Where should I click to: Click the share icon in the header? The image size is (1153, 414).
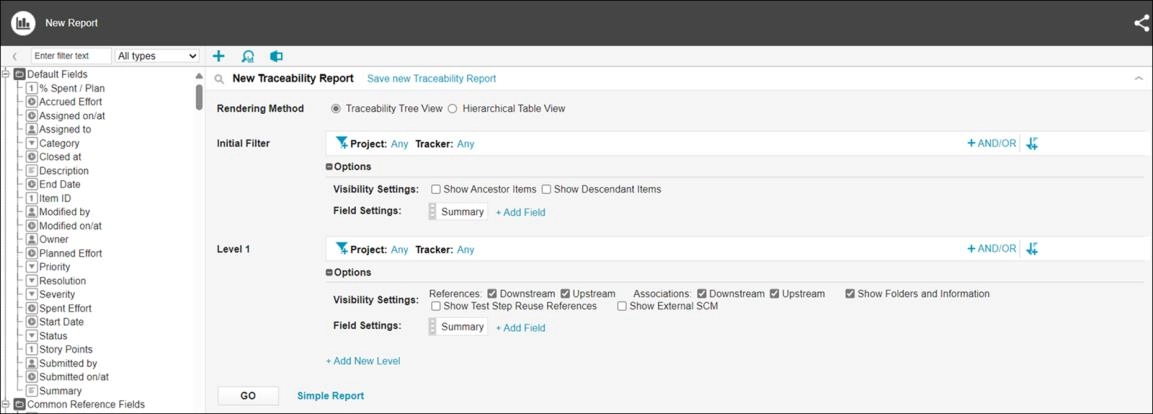tap(1141, 24)
